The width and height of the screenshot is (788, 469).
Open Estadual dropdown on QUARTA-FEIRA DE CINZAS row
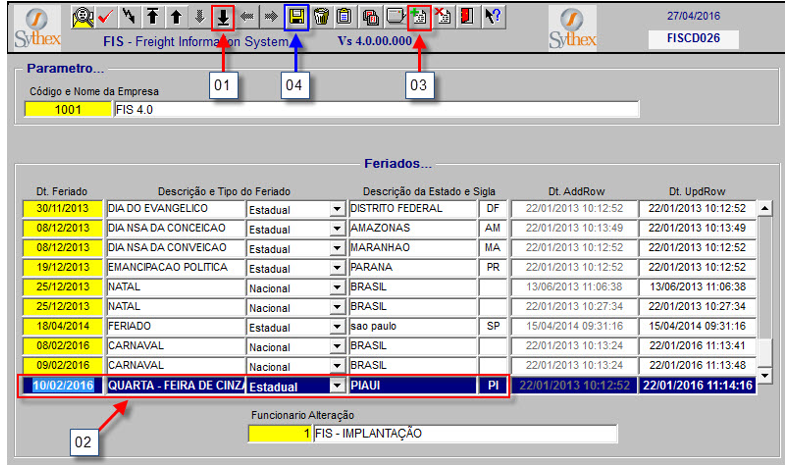pyautogui.click(x=336, y=386)
